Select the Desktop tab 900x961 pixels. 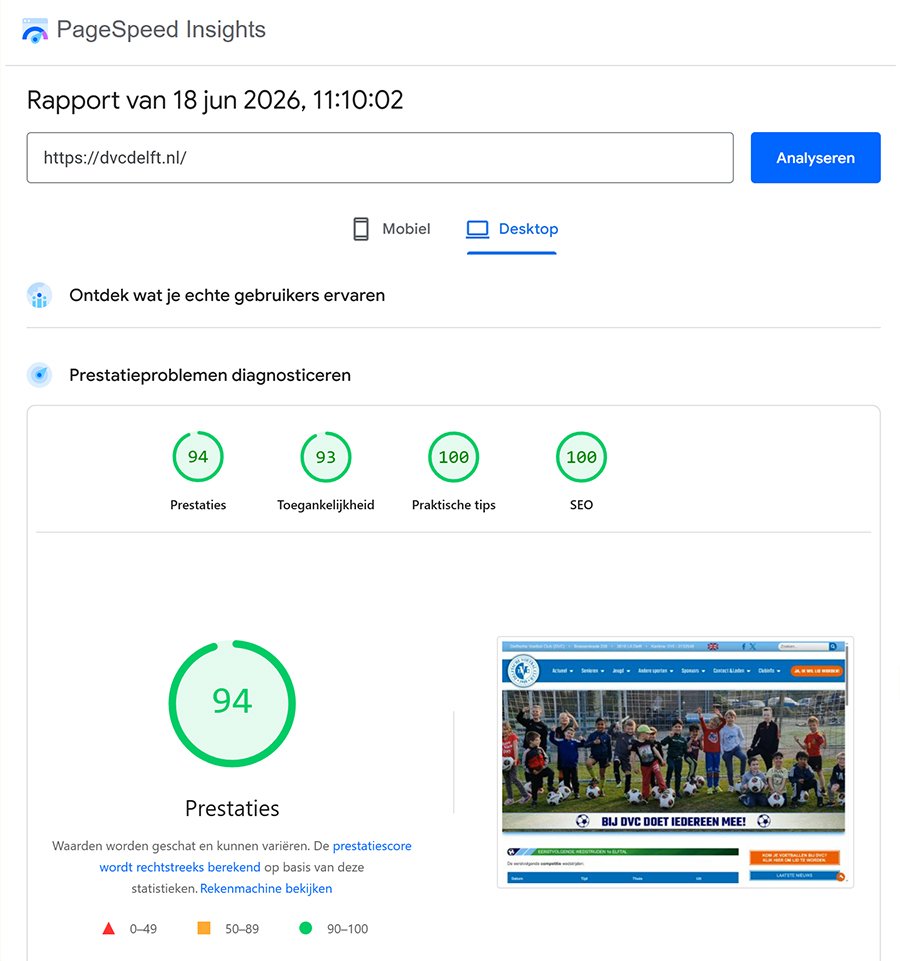tap(512, 229)
